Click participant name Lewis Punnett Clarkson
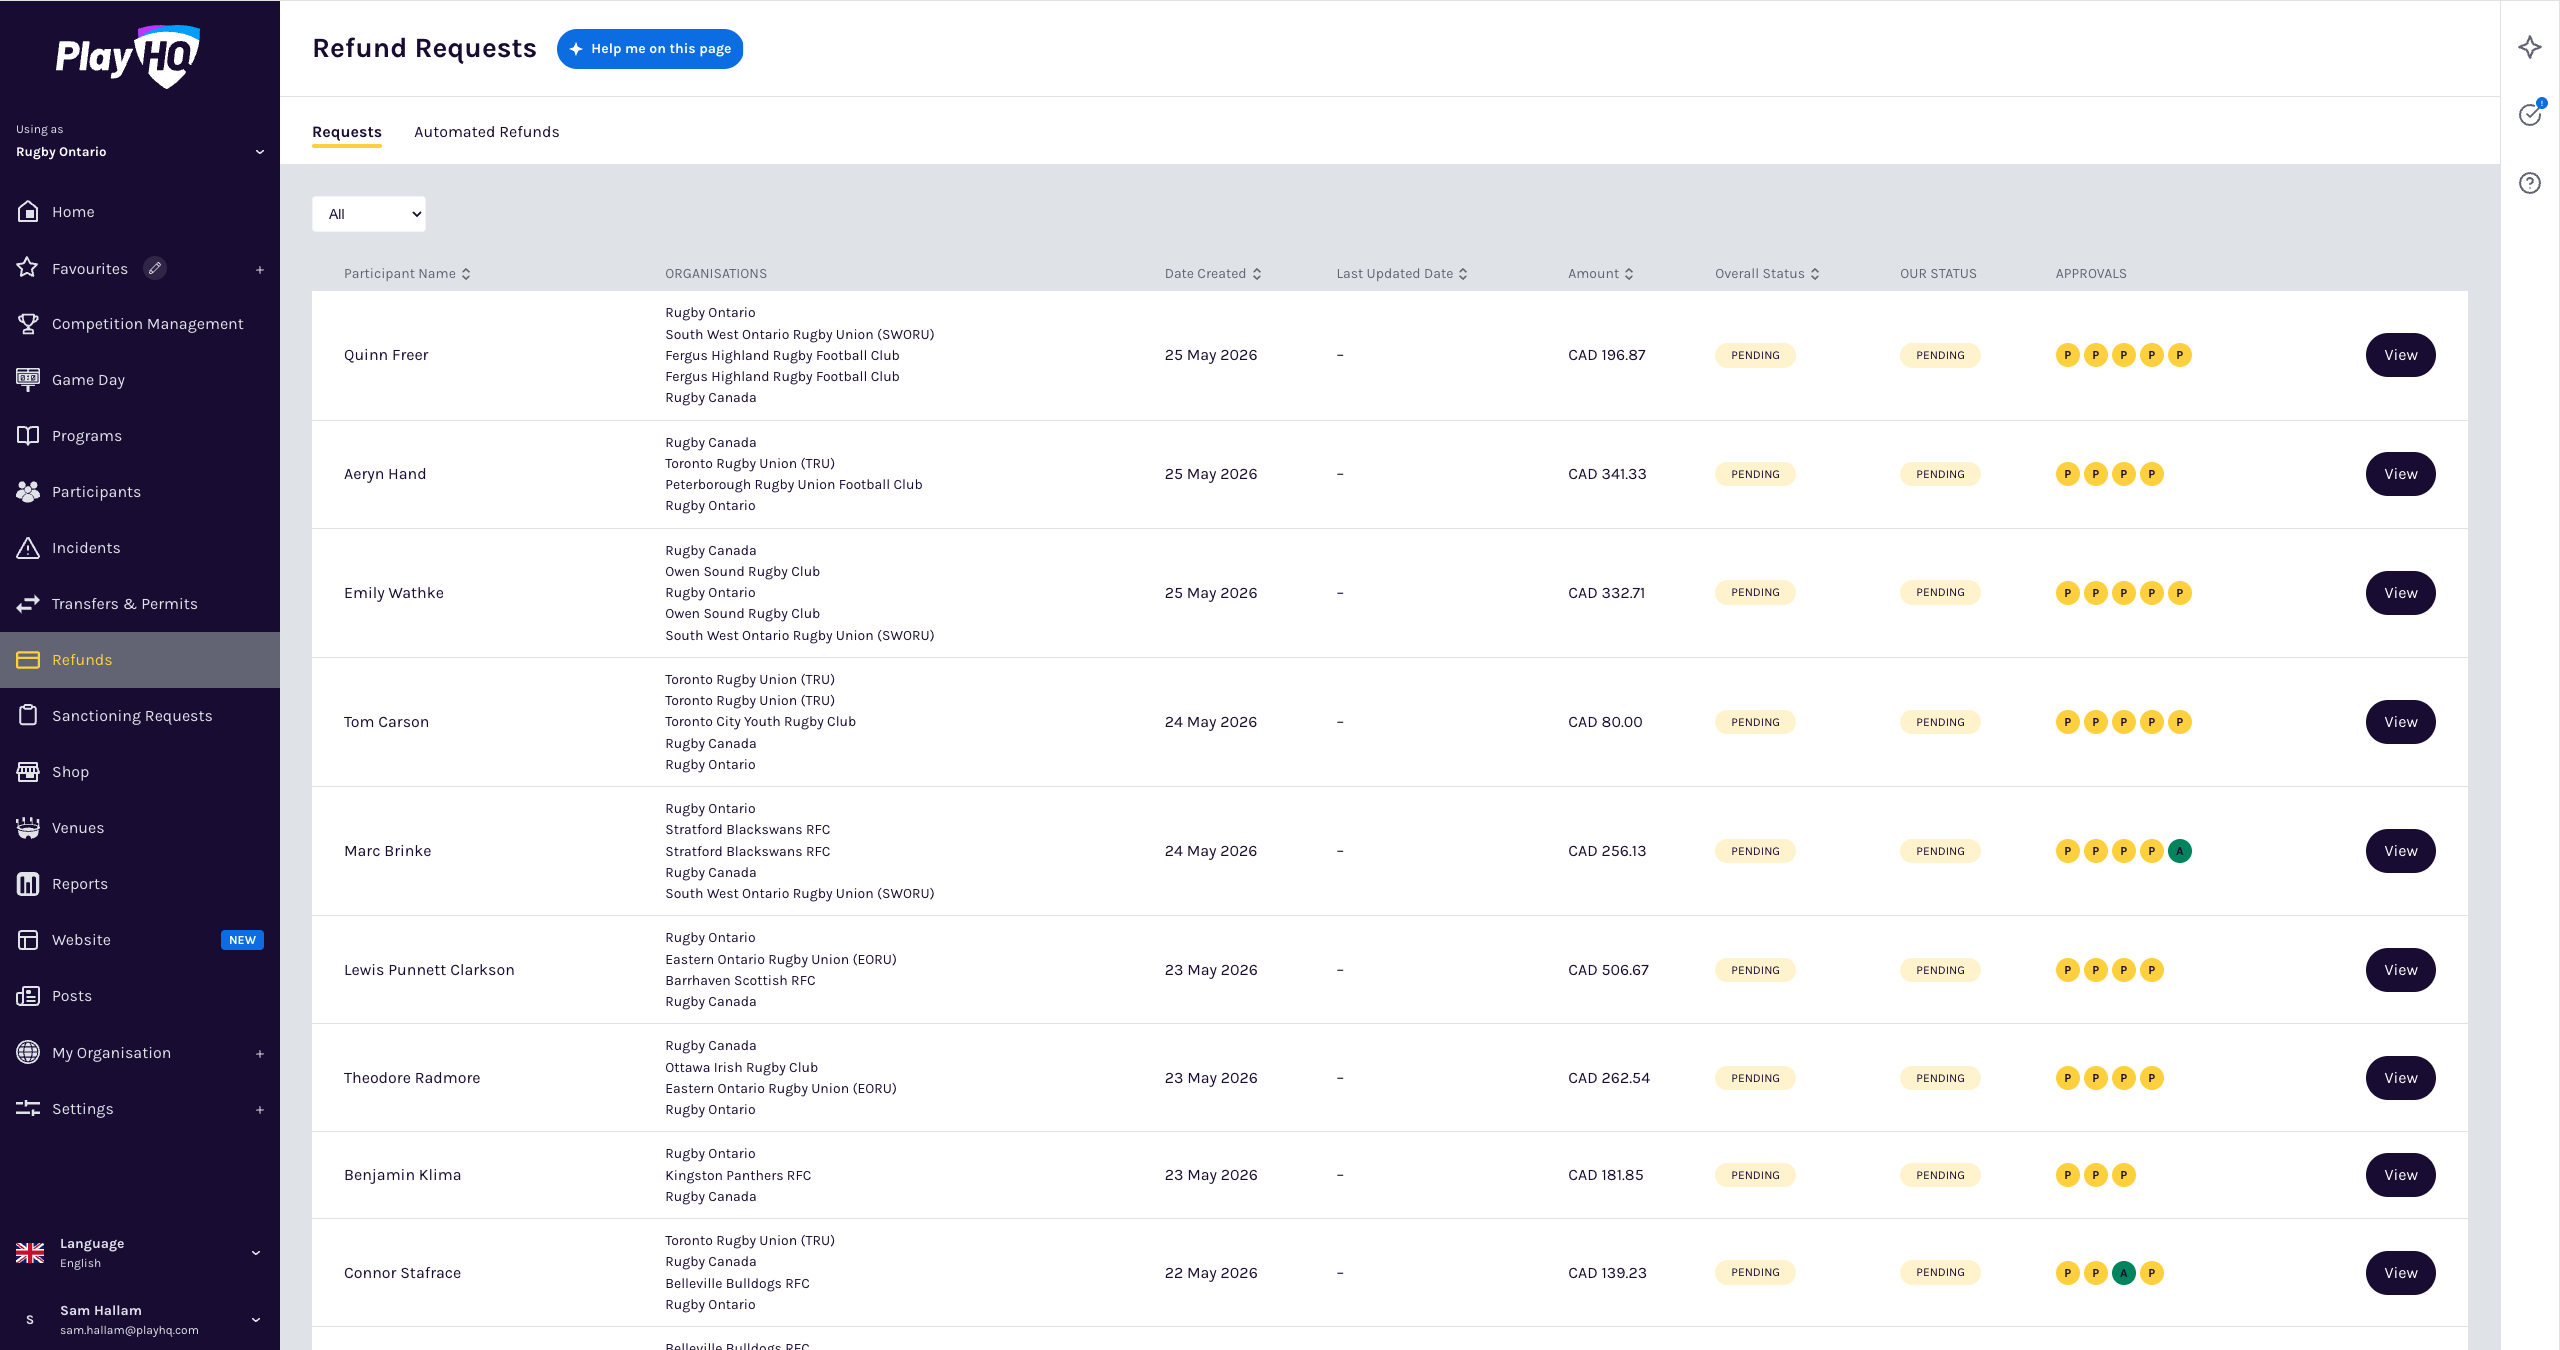 coord(429,970)
